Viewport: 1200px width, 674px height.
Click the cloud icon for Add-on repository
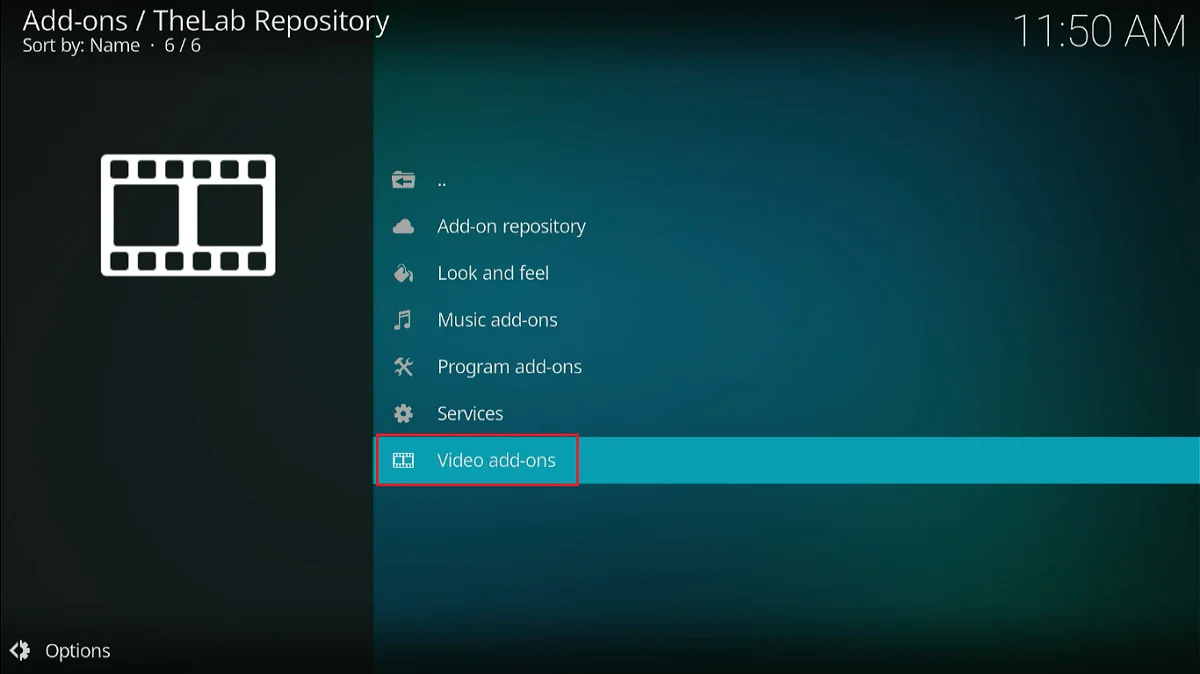[x=403, y=227]
